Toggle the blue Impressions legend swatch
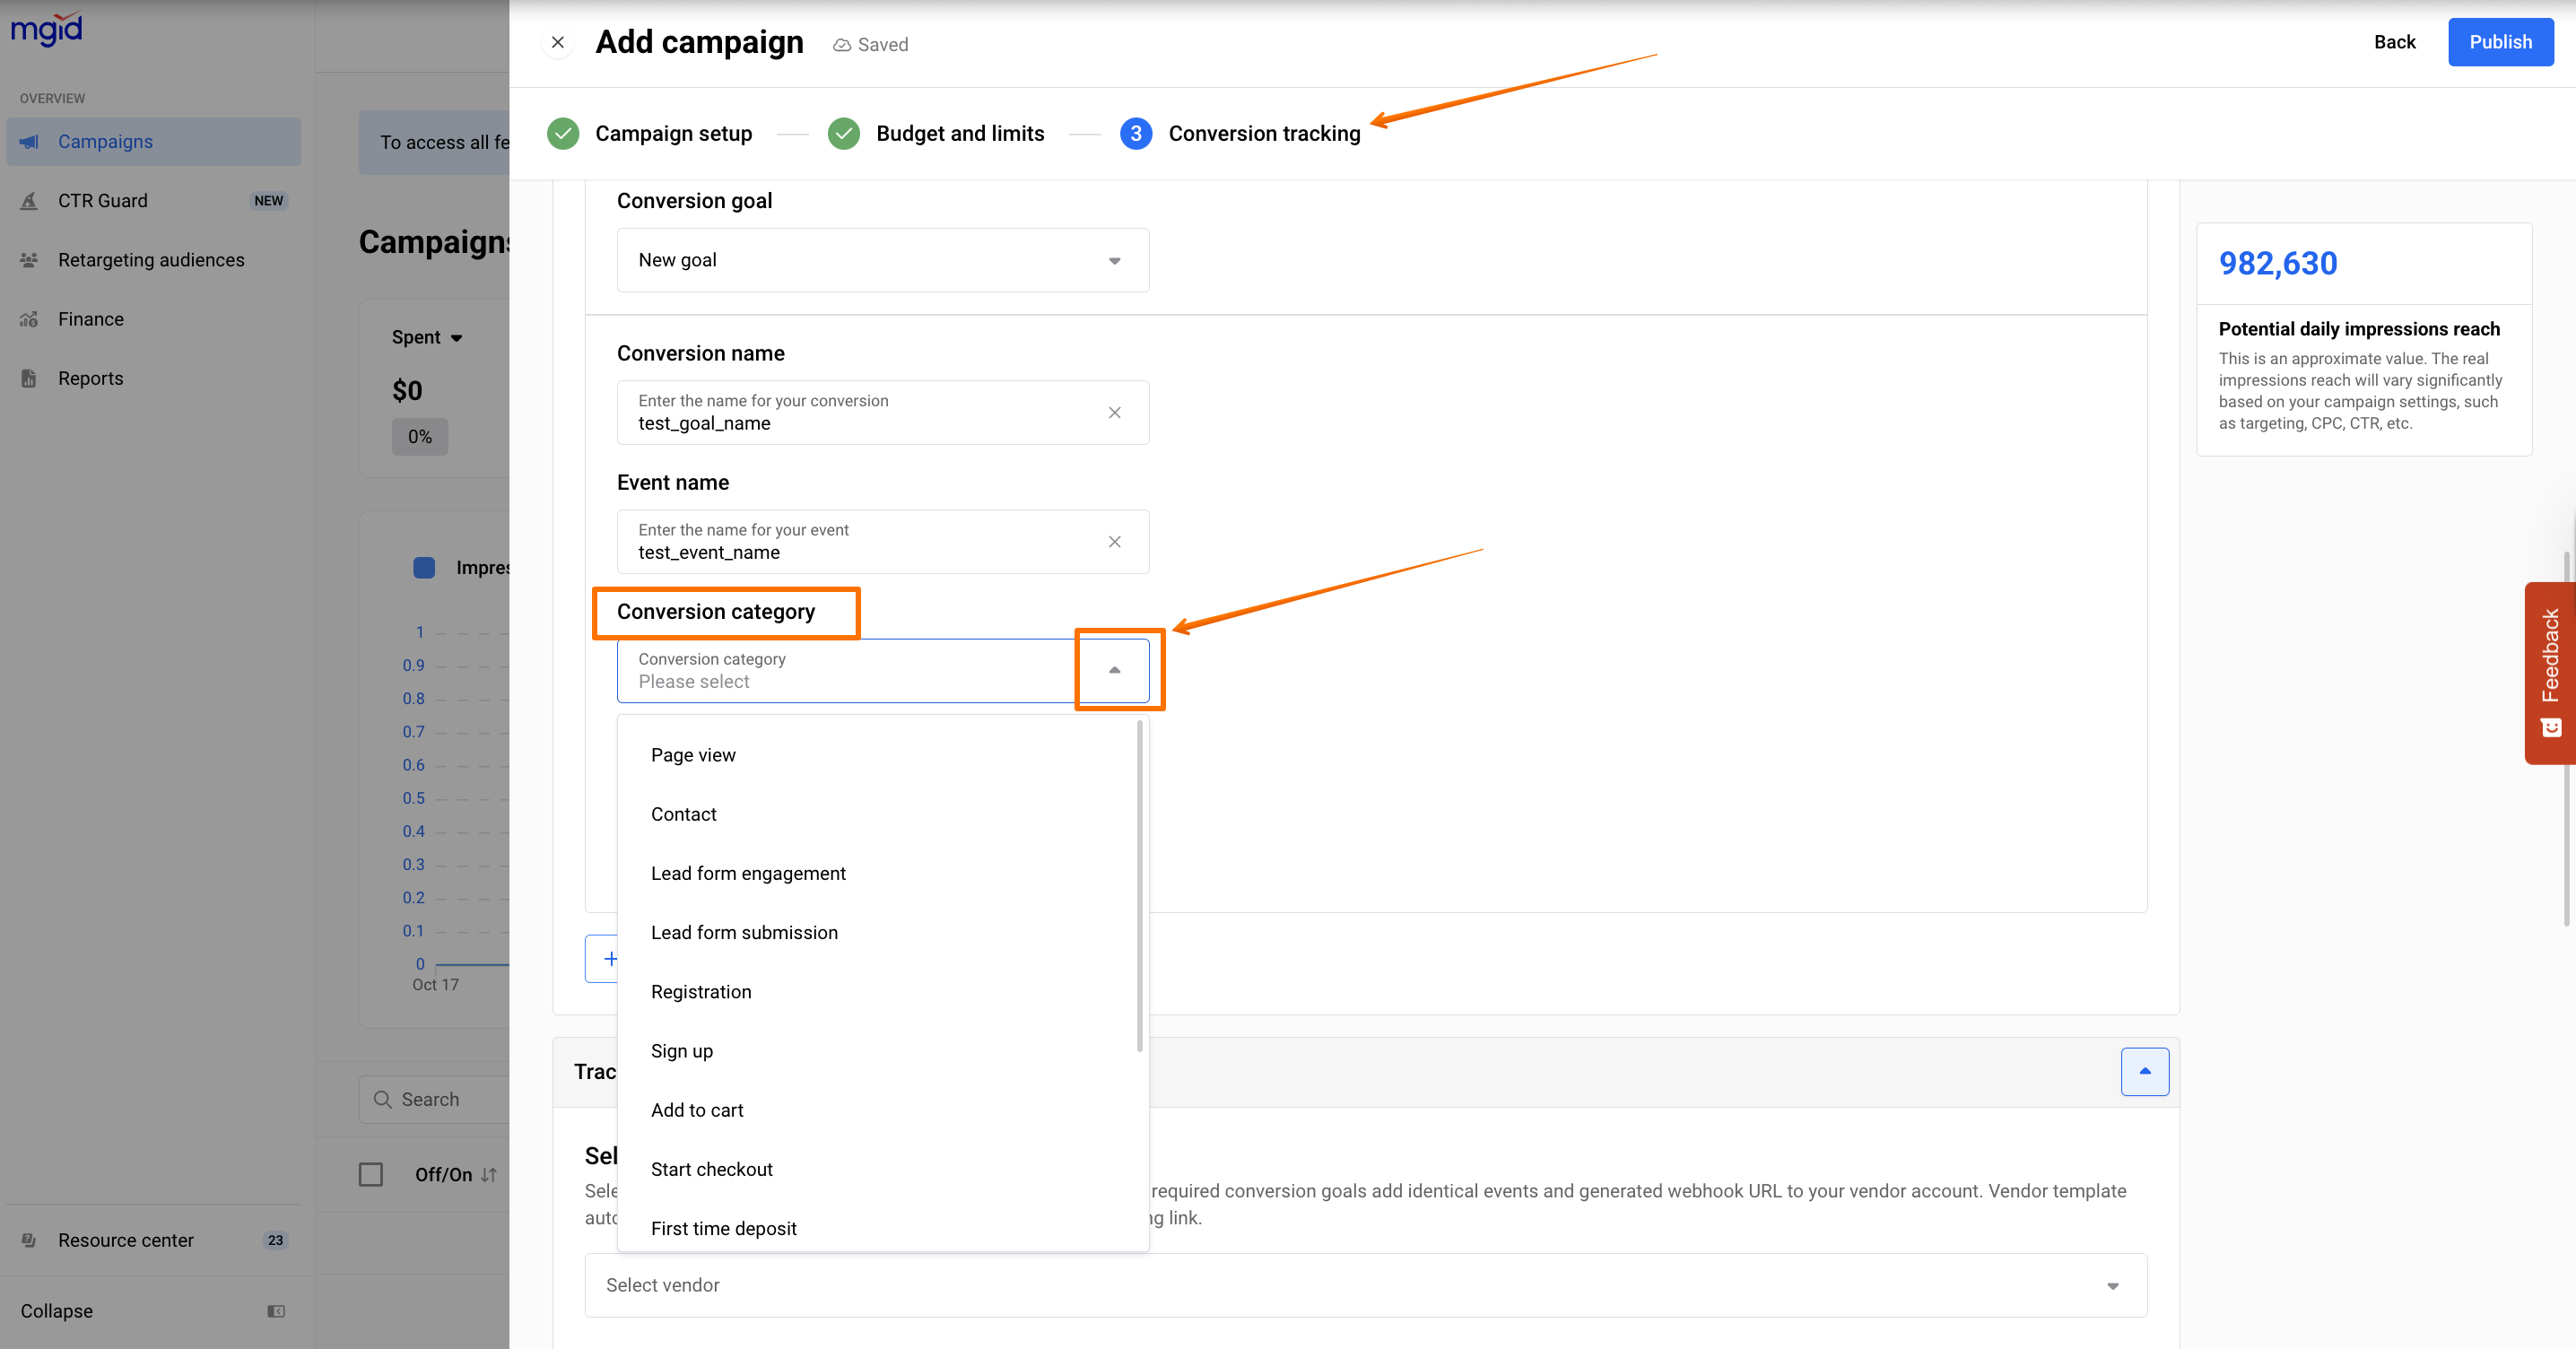This screenshot has width=2576, height=1349. pyautogui.click(x=424, y=567)
